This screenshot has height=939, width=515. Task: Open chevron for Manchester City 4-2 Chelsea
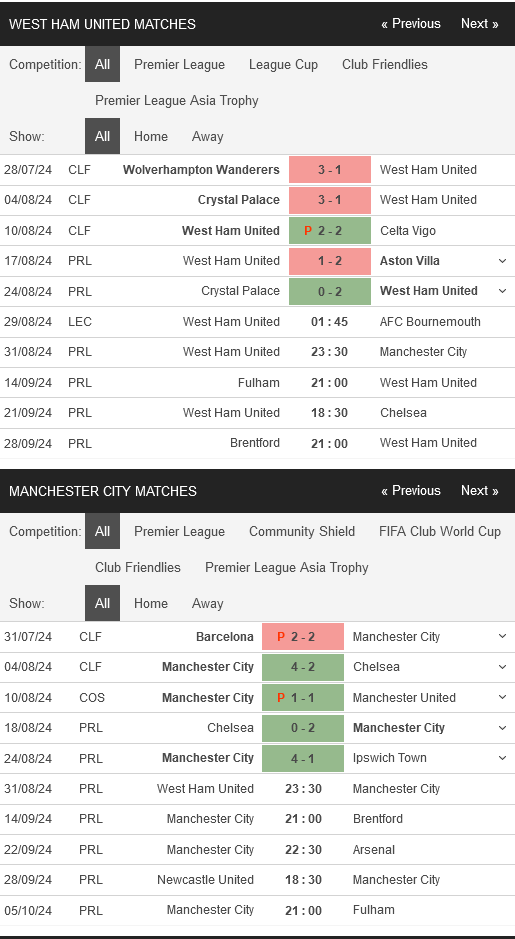tap(502, 667)
